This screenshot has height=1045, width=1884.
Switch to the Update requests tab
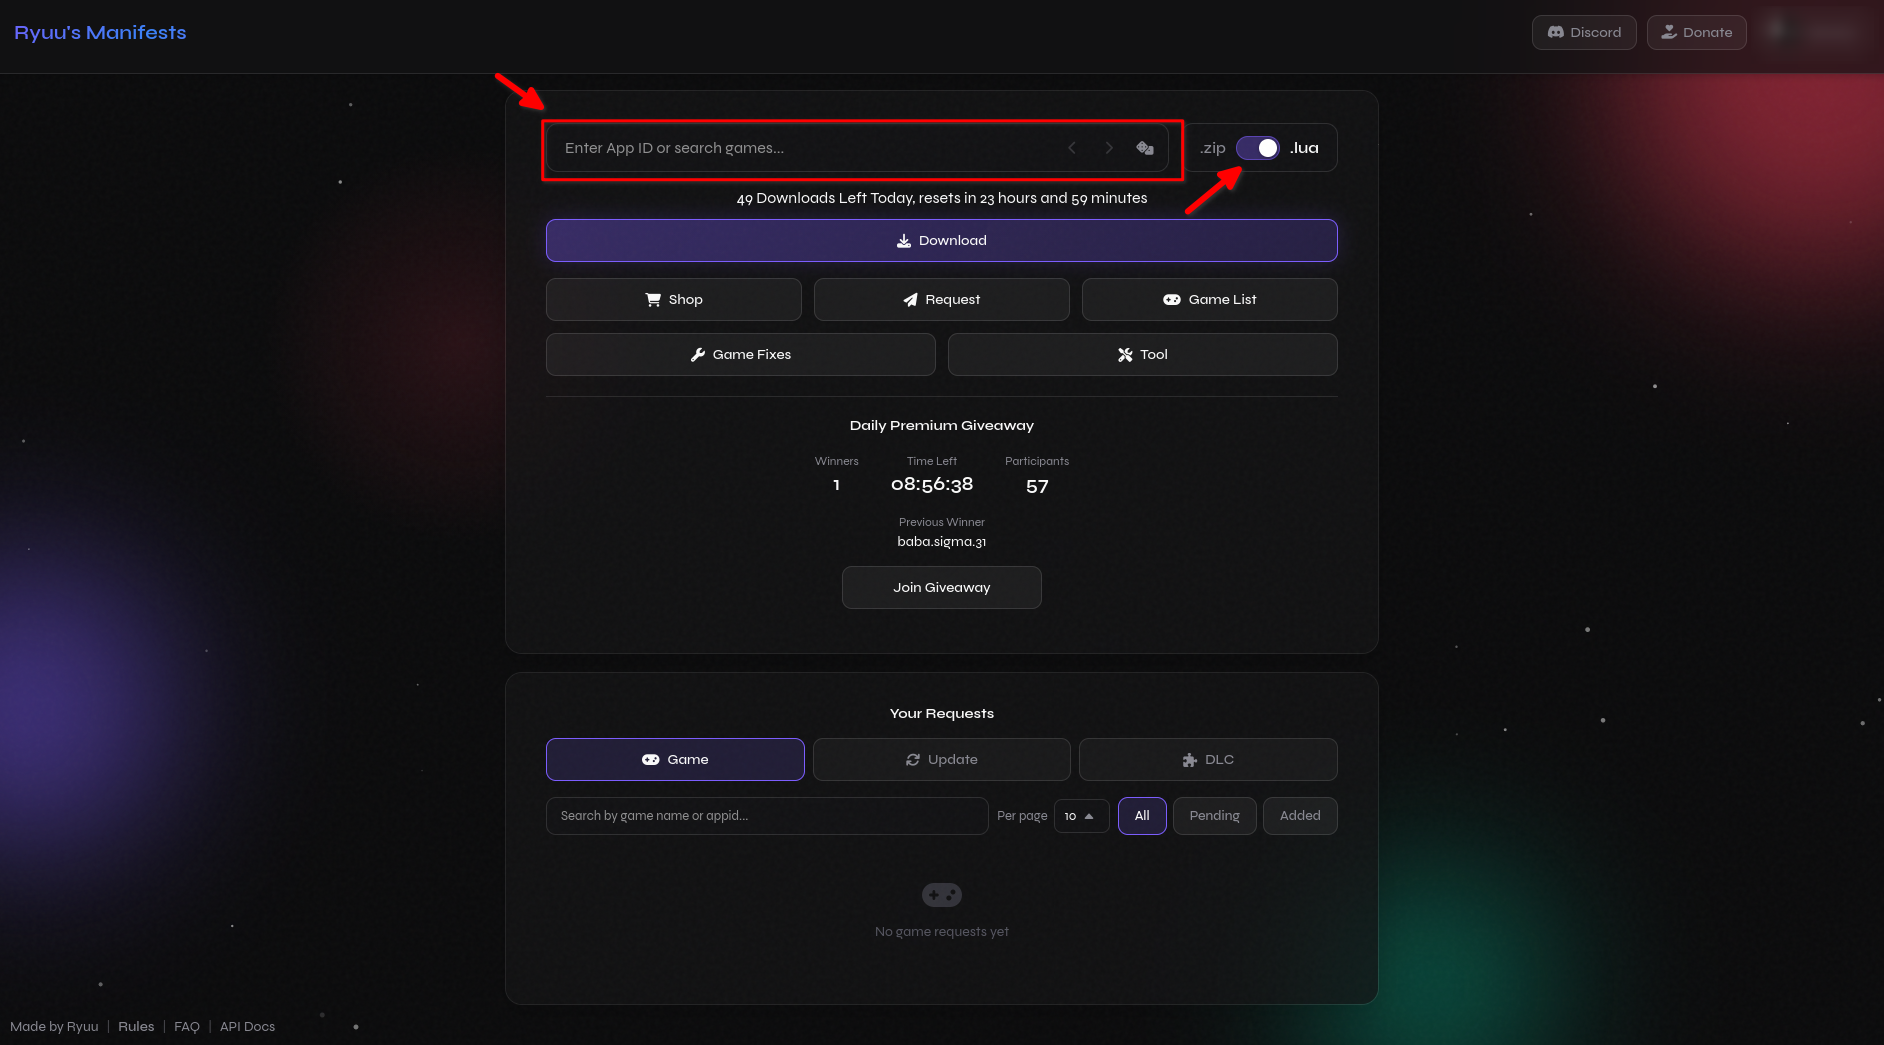942,760
